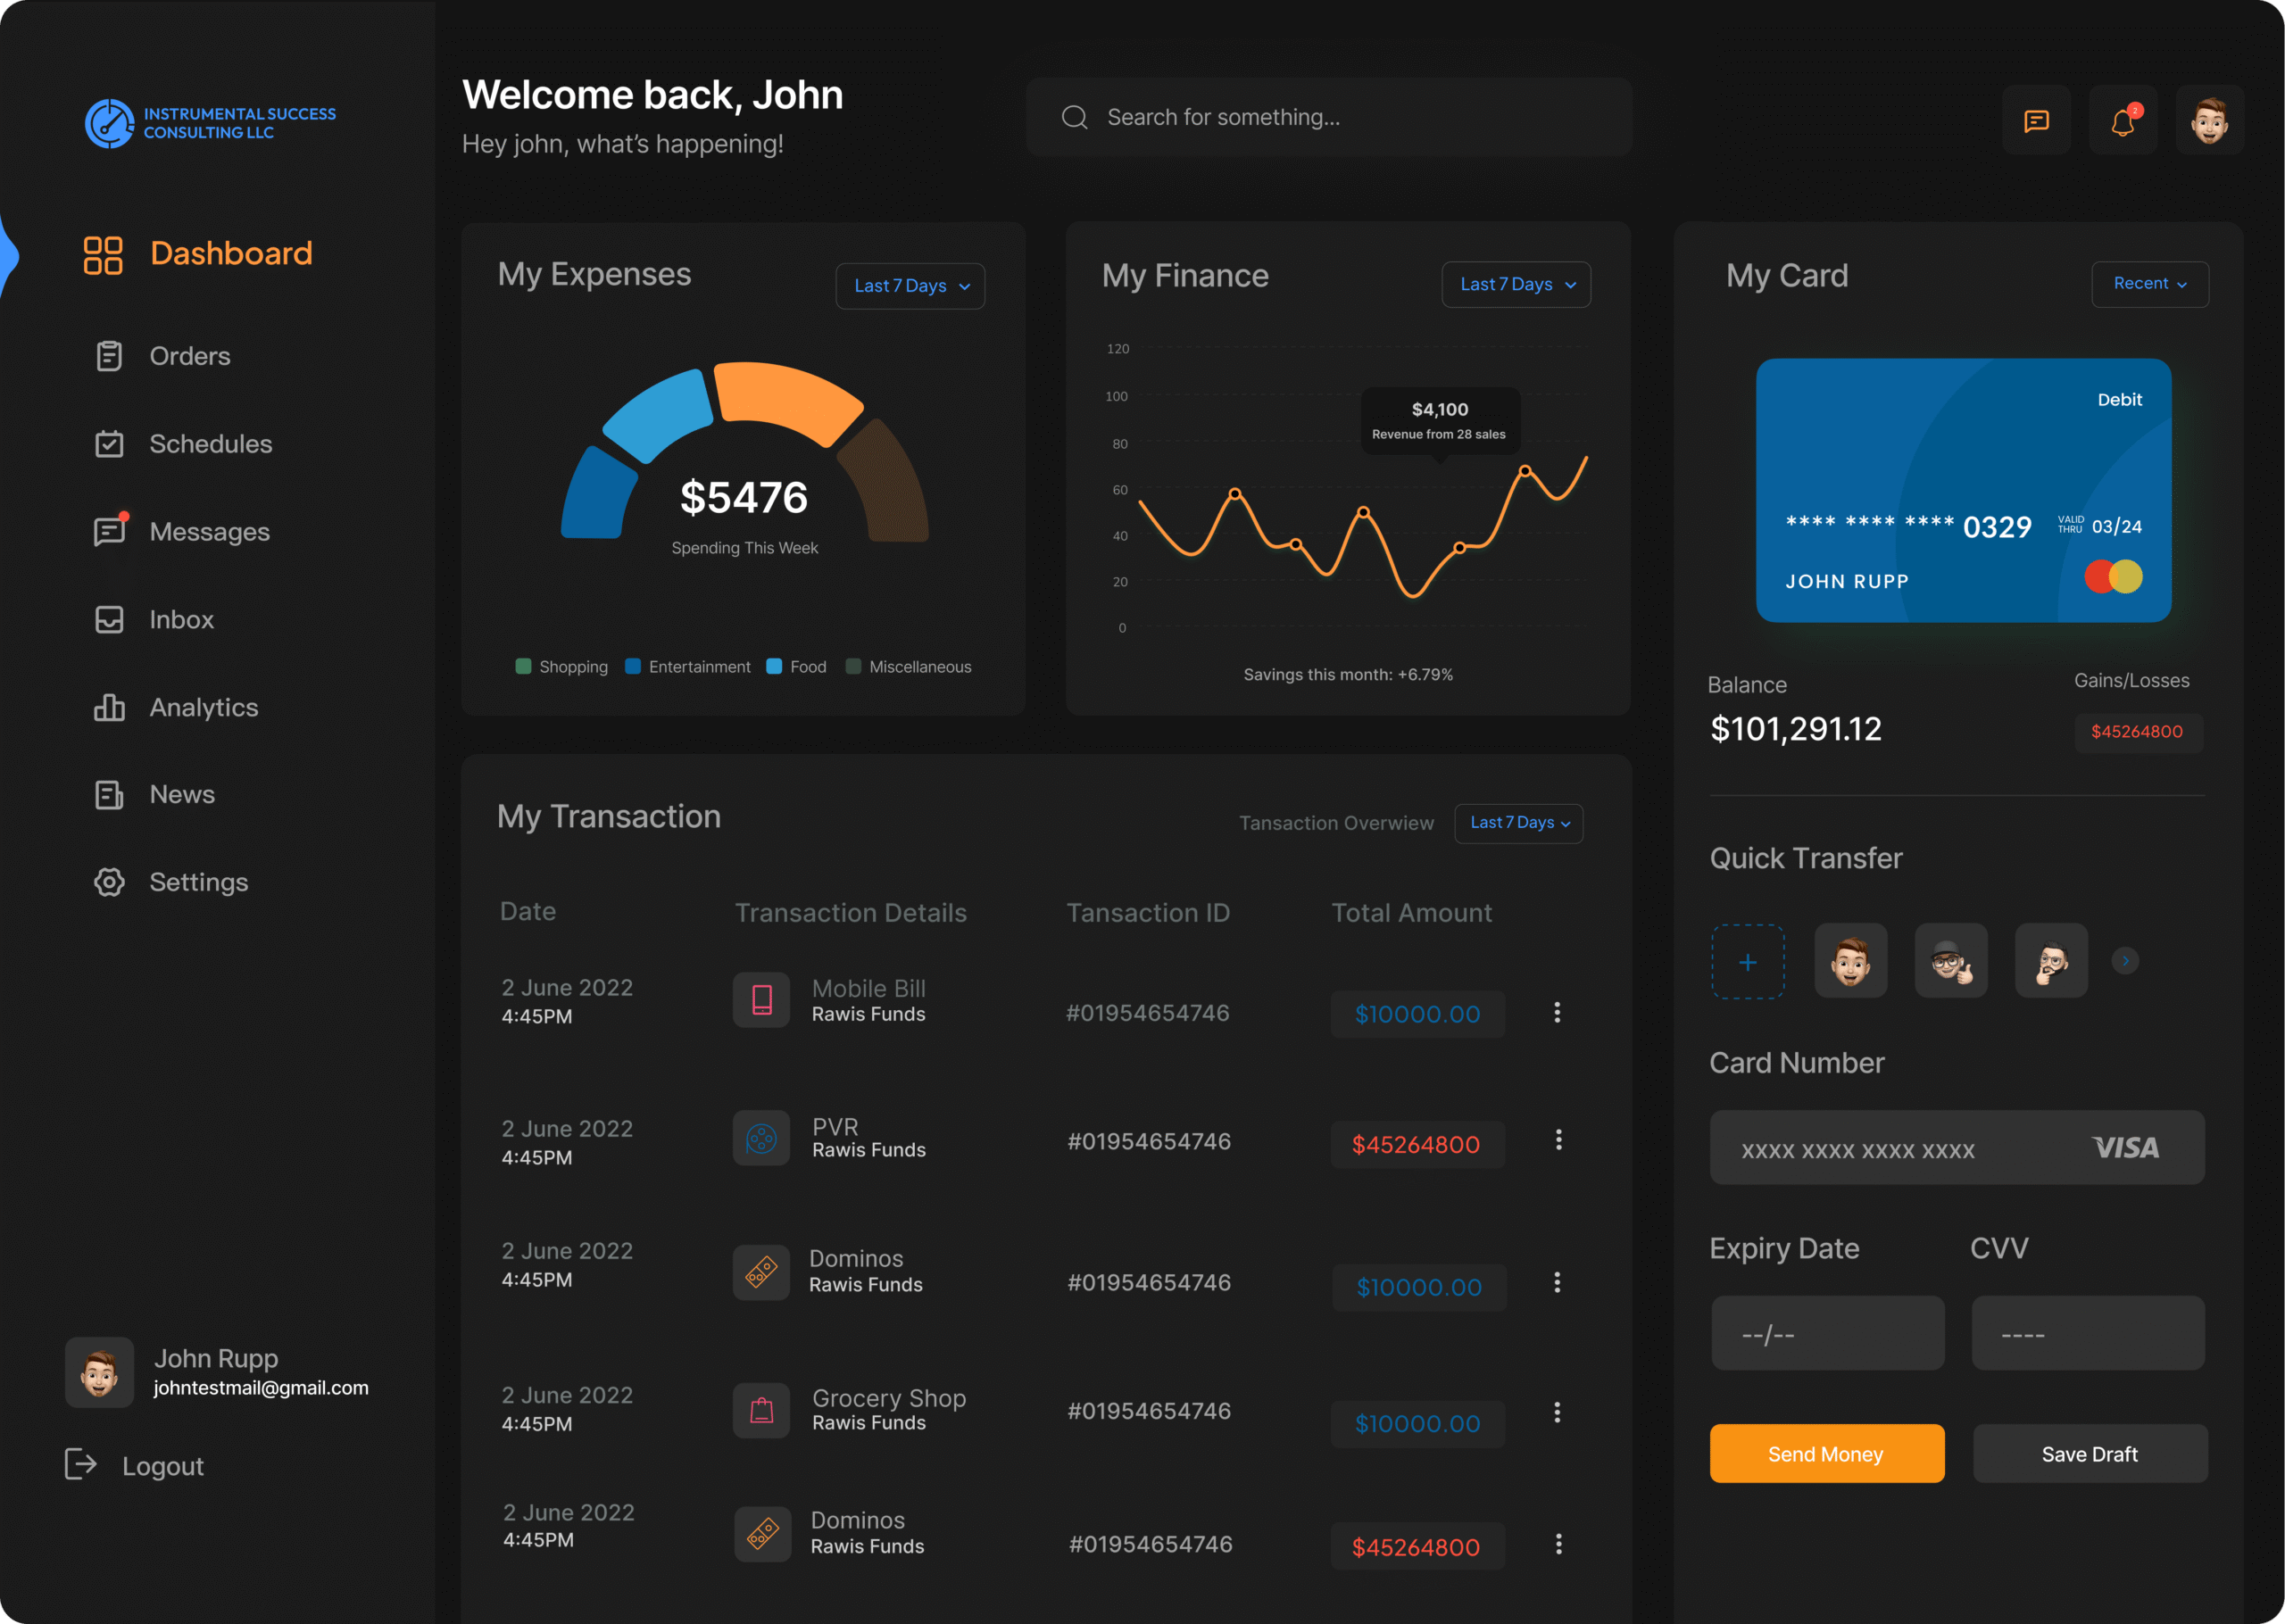Click the Grocery Shop transaction icon
Screen dimensions: 2285x1624
pyautogui.click(x=762, y=1410)
